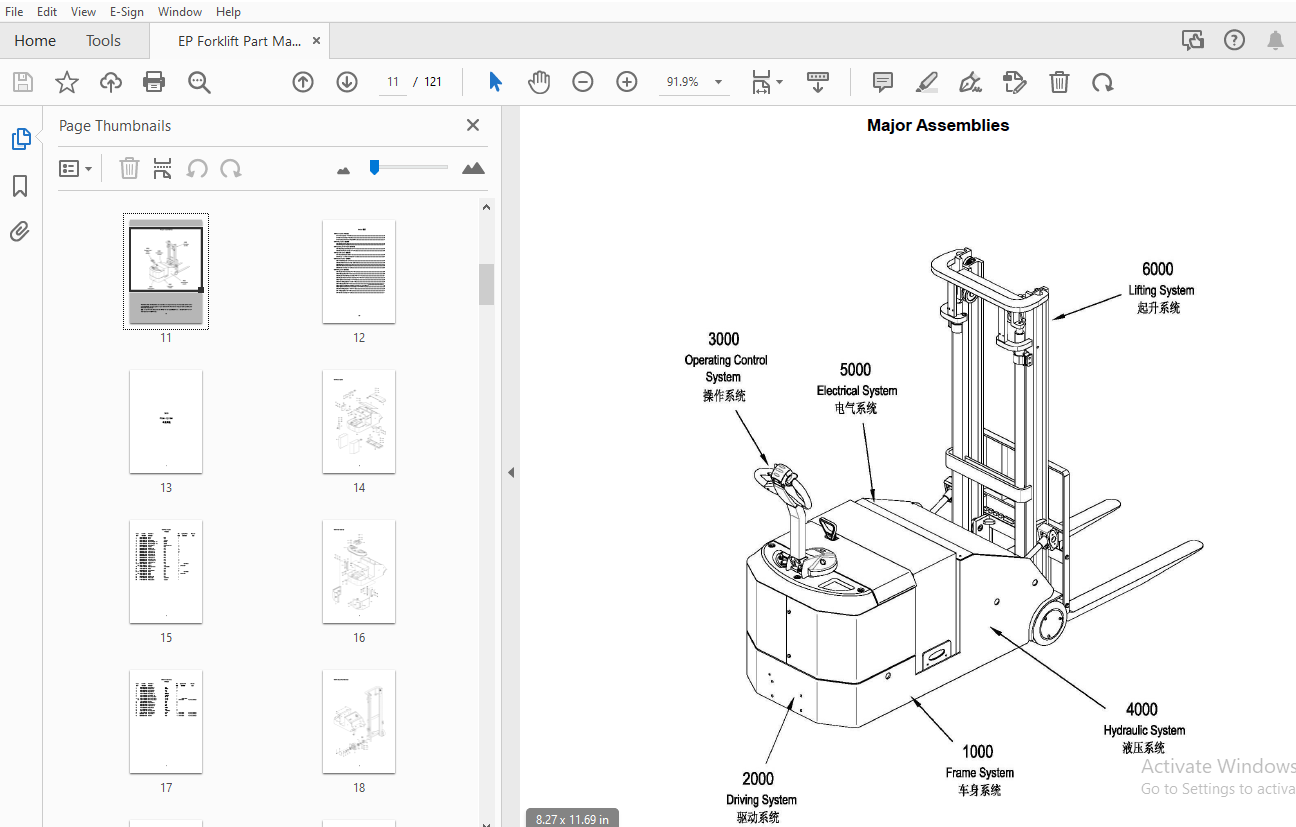
Task: Enlarge thumbnail size large mountain icon
Action: point(473,168)
